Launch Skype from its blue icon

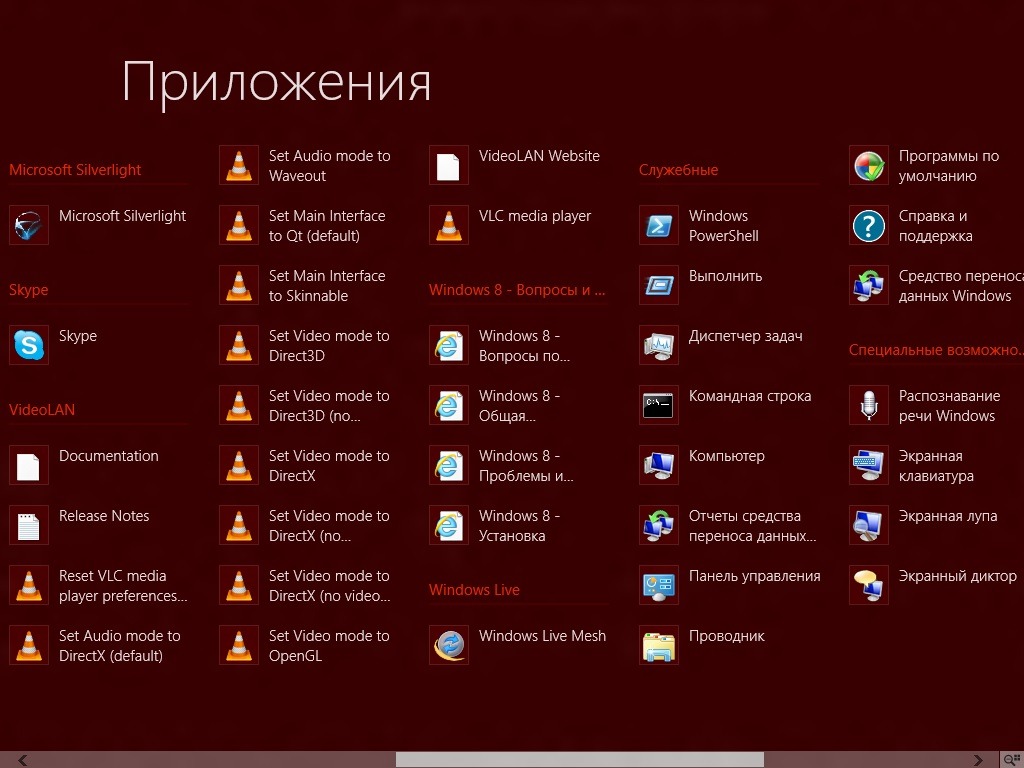click(29, 345)
